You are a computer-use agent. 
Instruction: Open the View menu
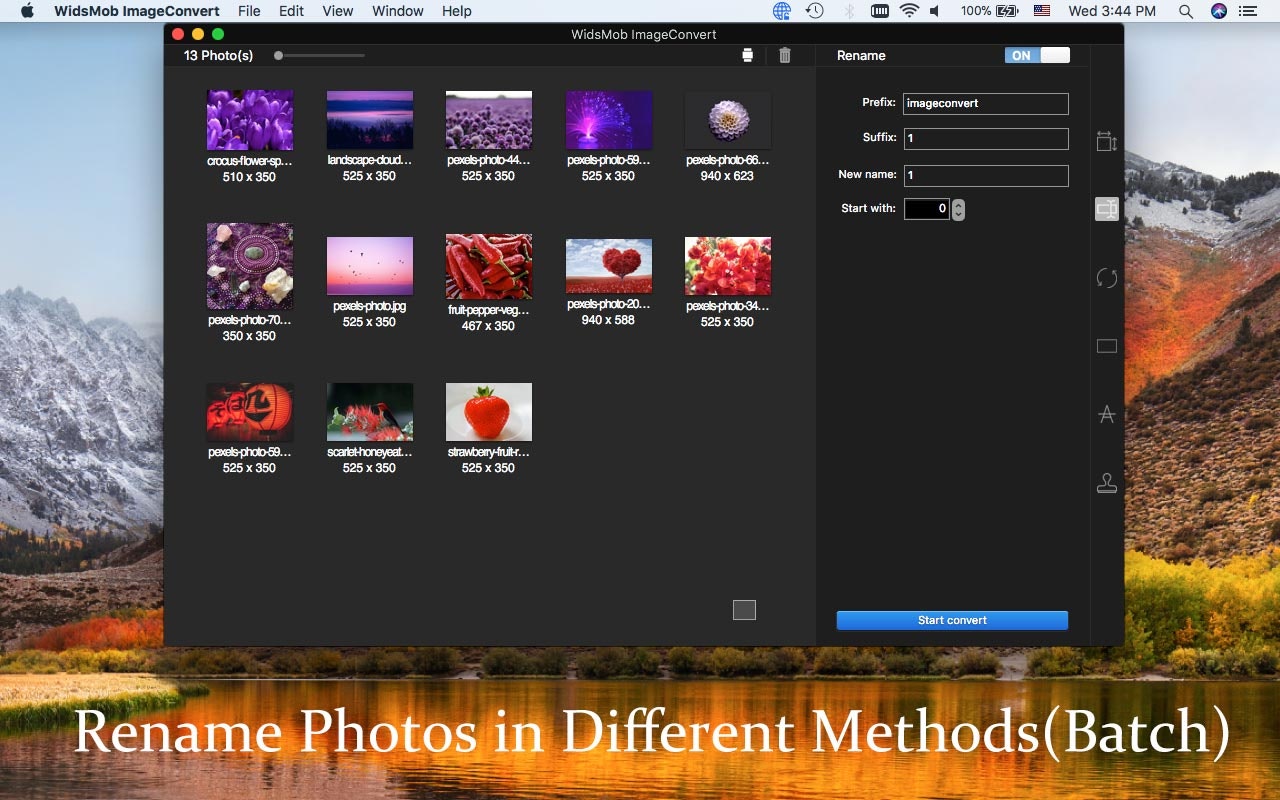point(337,11)
